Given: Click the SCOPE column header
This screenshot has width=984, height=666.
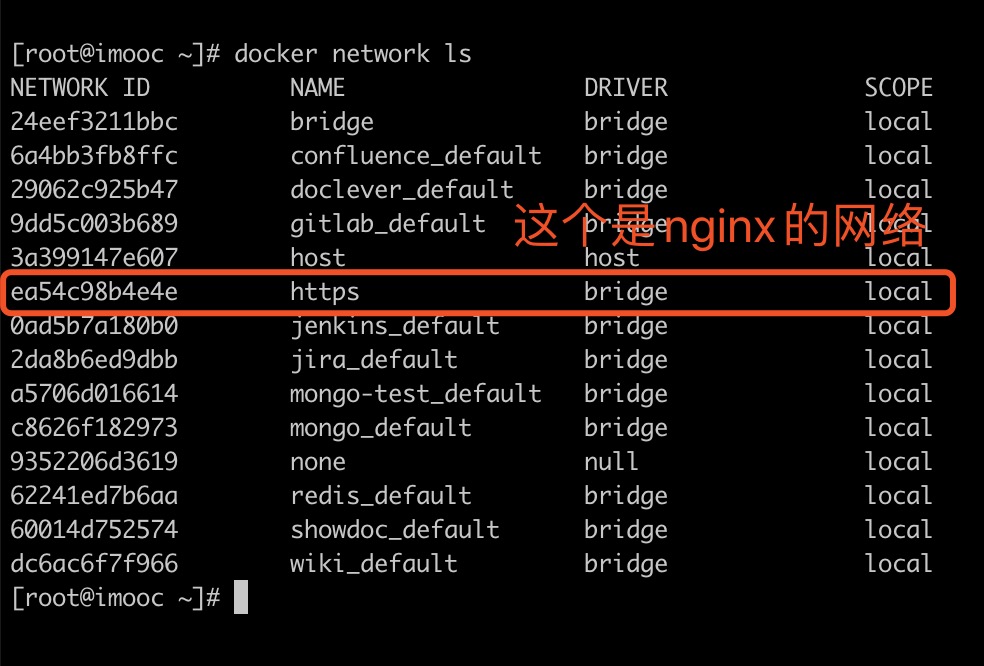Looking at the screenshot, I should [x=898, y=88].
